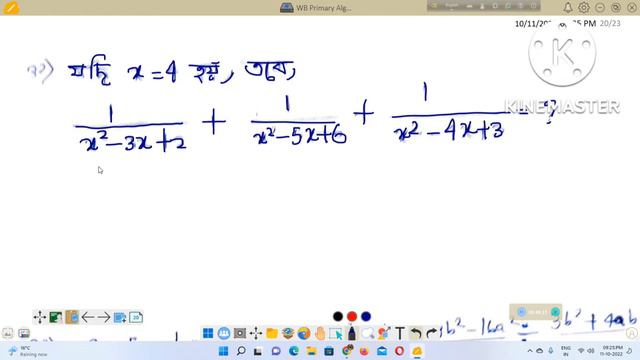Open the whiteboard settings gear
Image resolution: width=640 pixels, height=360 pixels.
584,7
